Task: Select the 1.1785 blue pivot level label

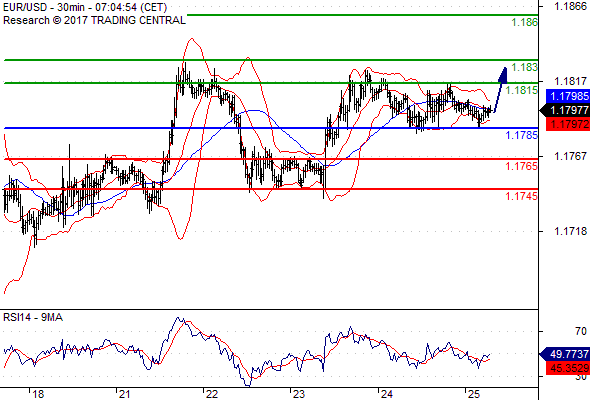Action: (x=522, y=135)
